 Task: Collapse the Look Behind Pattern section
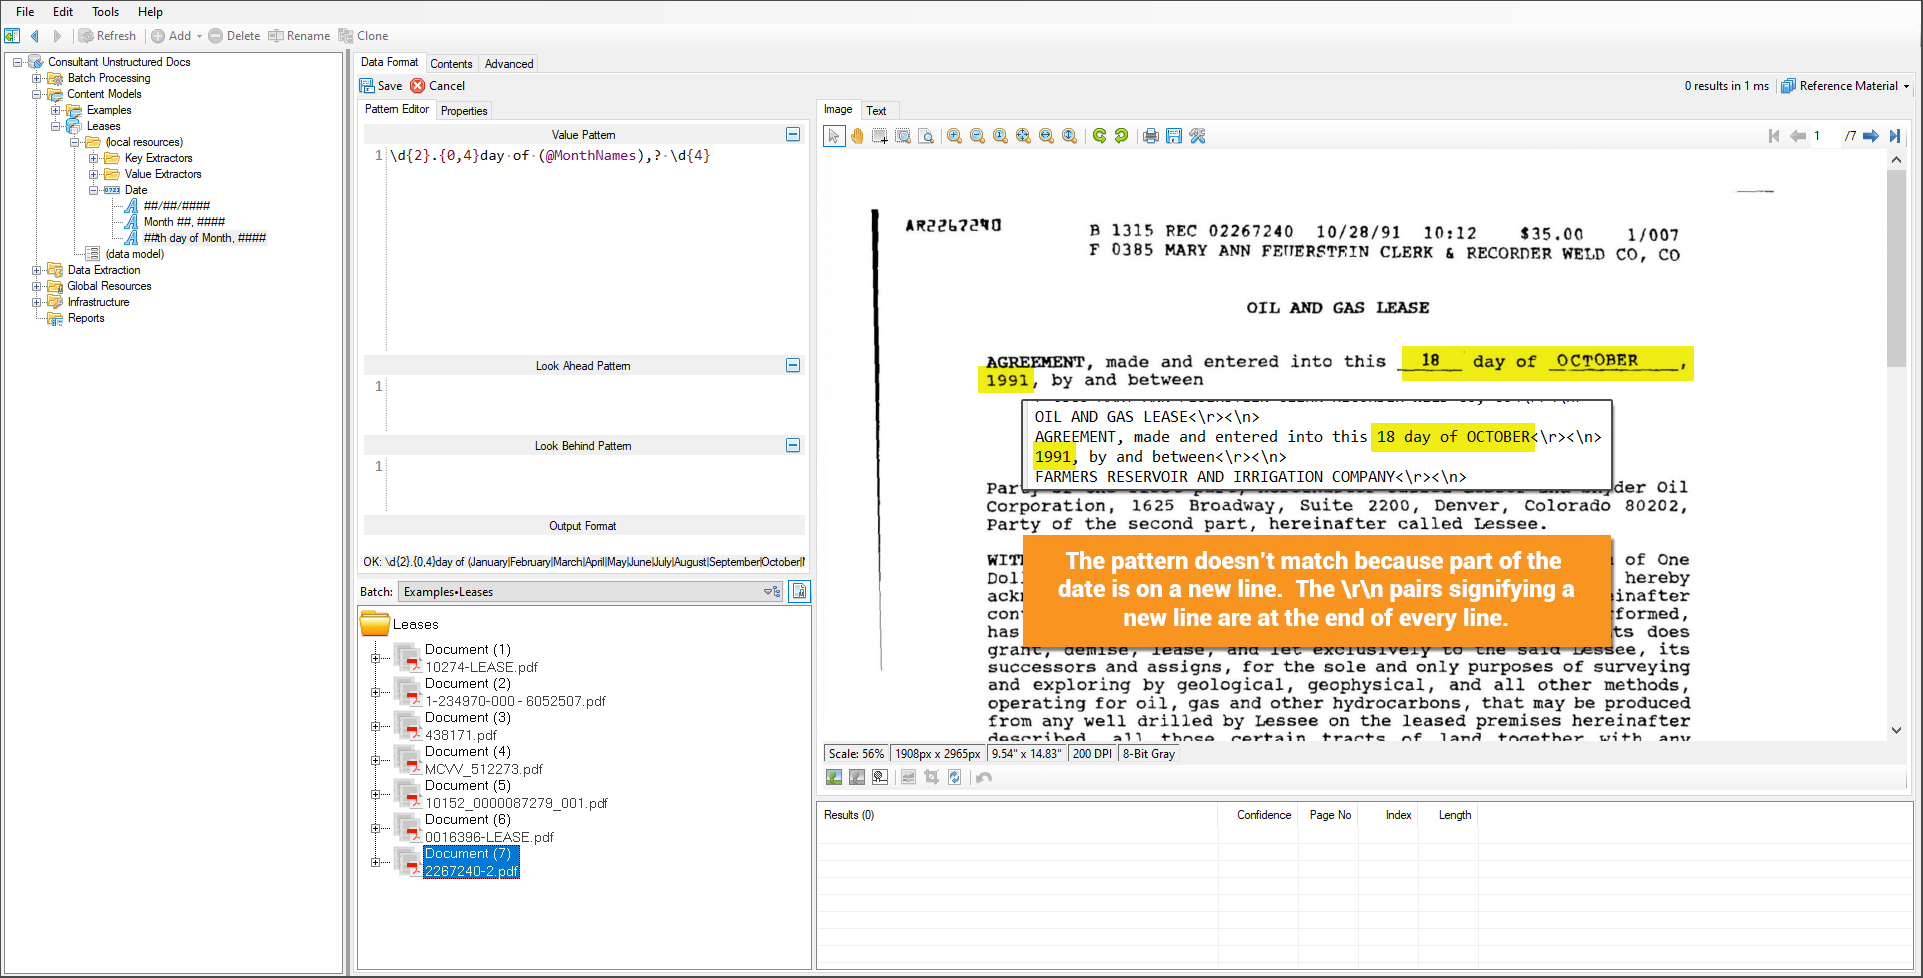pyautogui.click(x=793, y=446)
